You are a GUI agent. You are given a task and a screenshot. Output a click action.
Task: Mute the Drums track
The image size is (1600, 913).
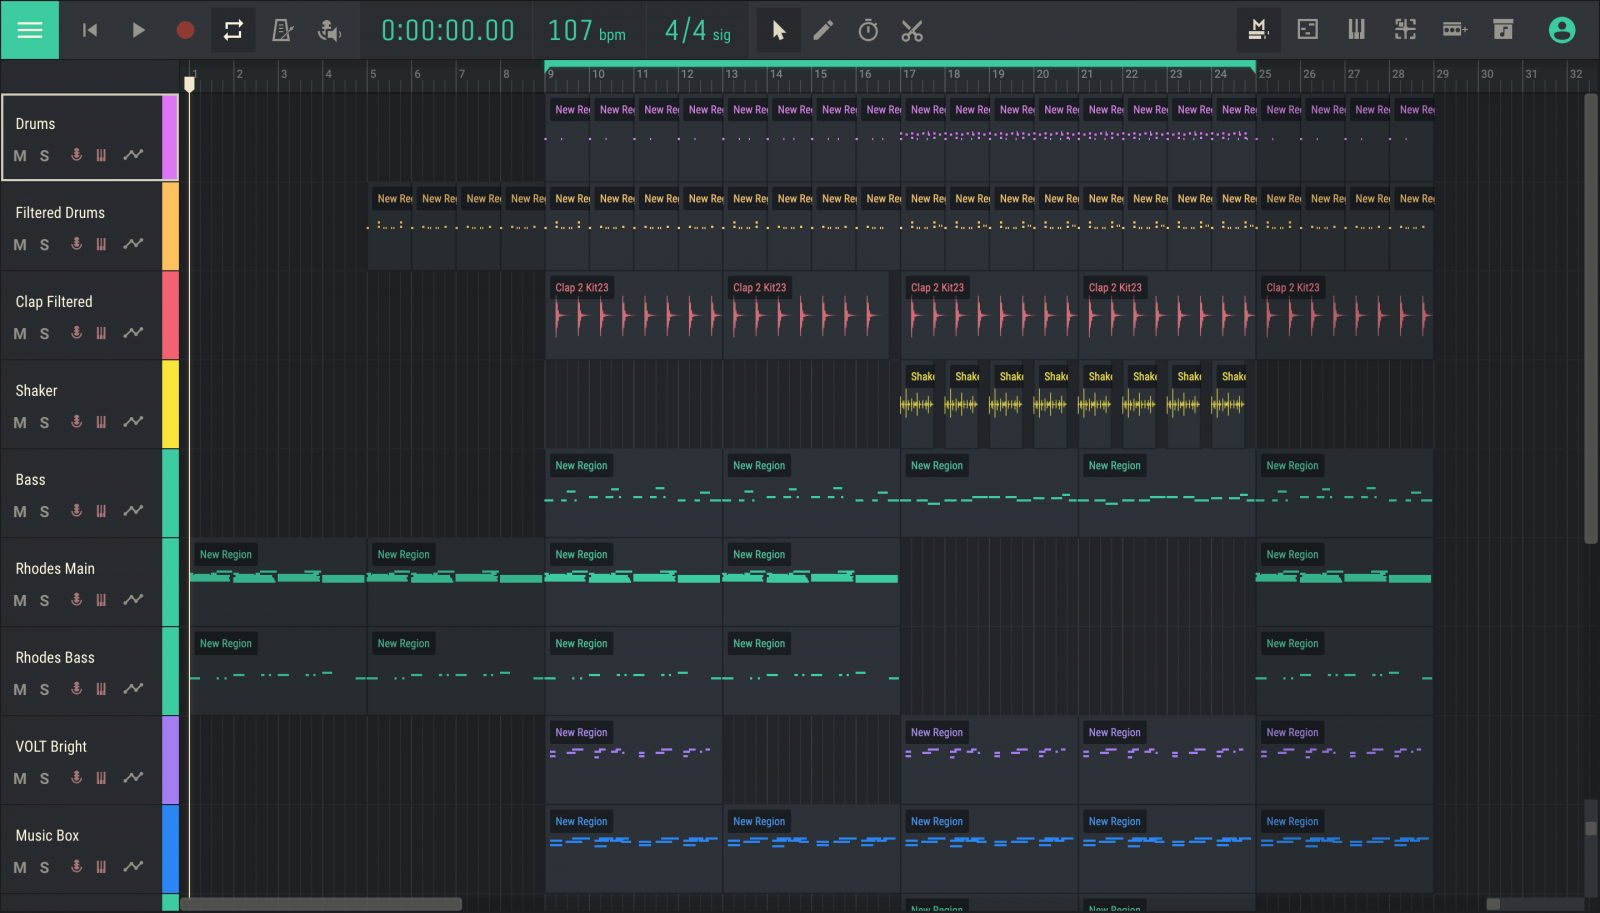pos(20,156)
